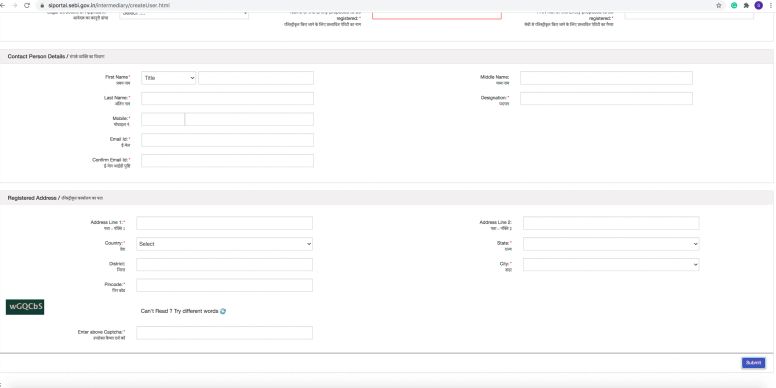This screenshot has height=388, width=776.
Task: Click the red-outlined entity name field
Action: click(436, 14)
